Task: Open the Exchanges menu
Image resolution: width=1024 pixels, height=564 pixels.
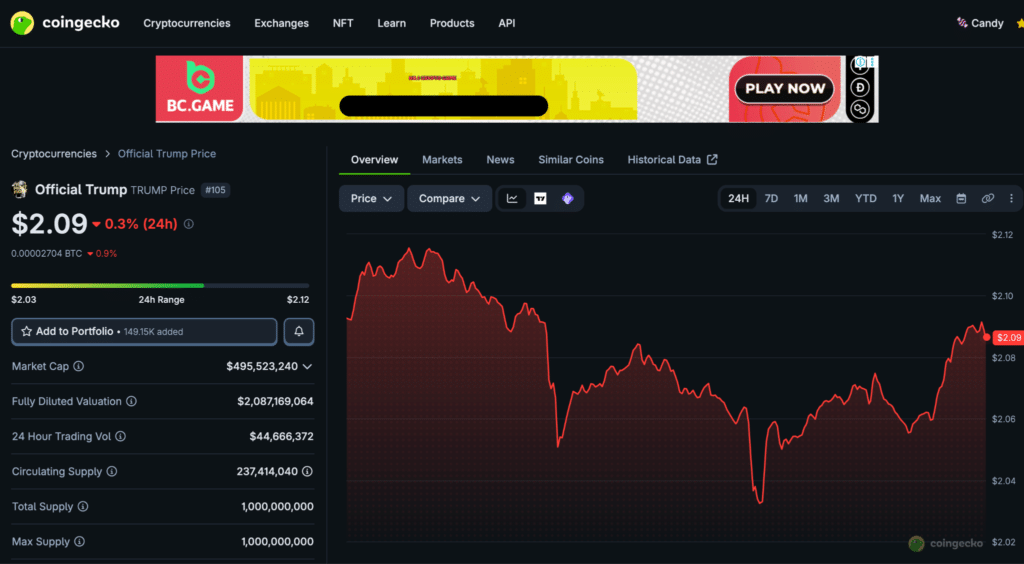Action: 281,23
